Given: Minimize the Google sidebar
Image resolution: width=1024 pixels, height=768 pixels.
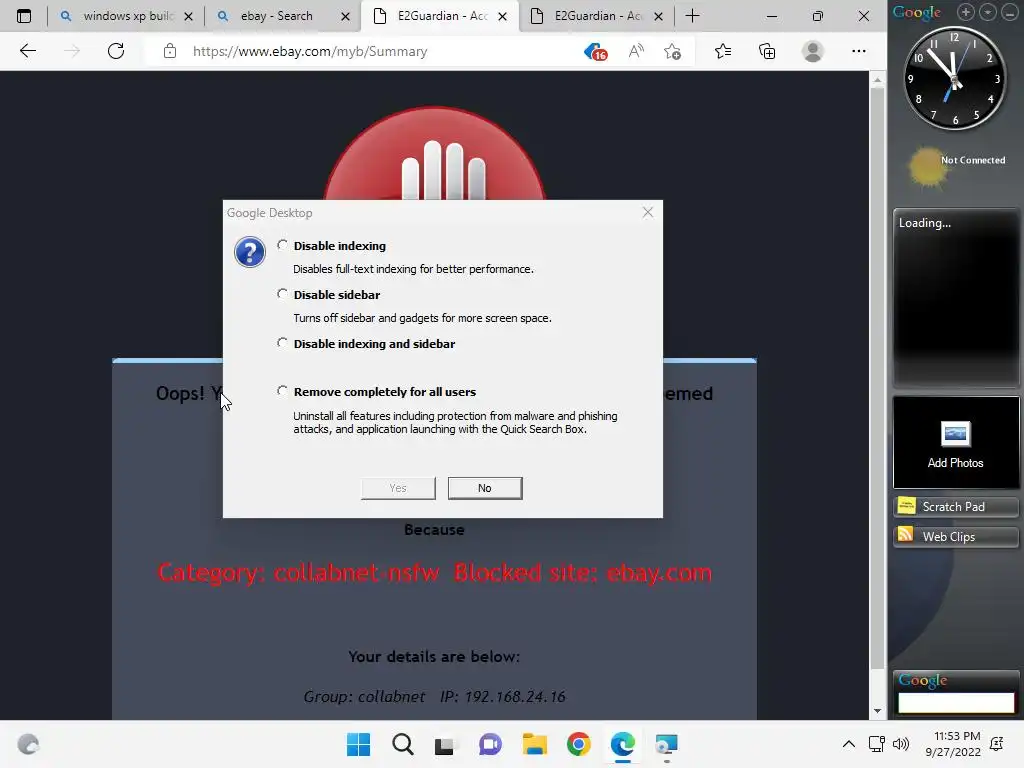Looking at the screenshot, I should coord(1009,12).
